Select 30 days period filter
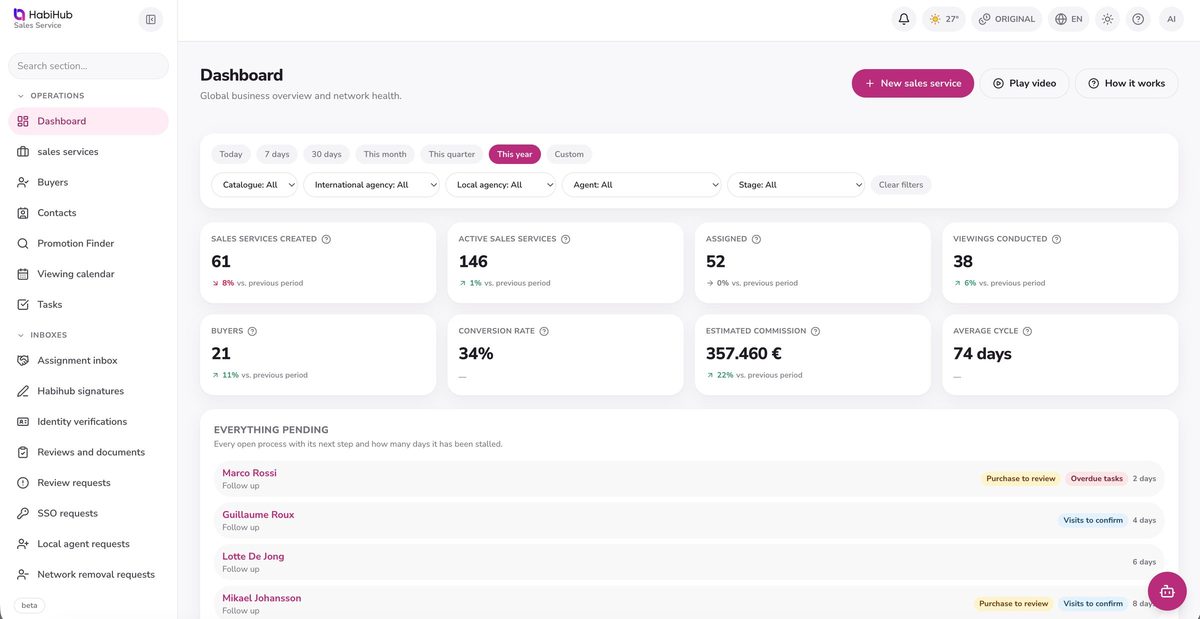 326,154
